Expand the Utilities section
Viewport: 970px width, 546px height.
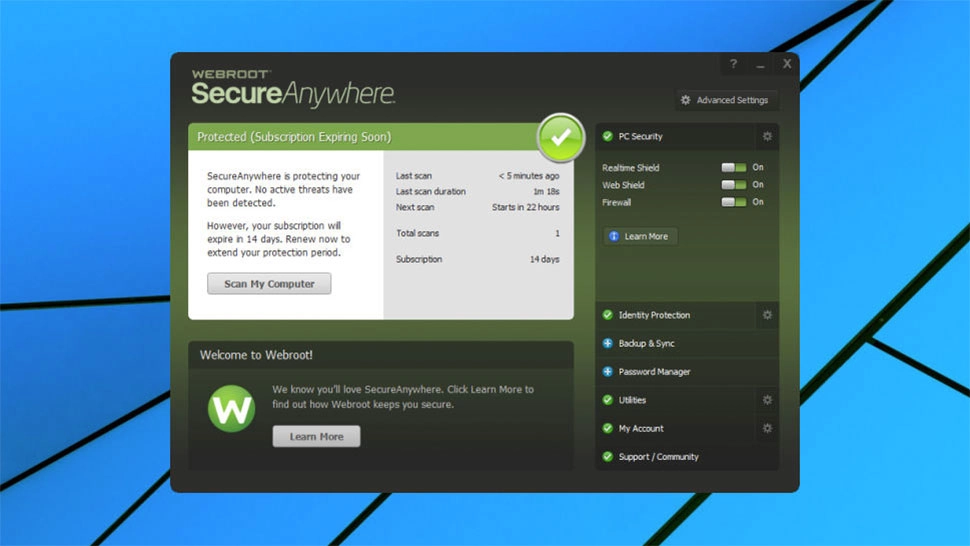click(x=676, y=400)
